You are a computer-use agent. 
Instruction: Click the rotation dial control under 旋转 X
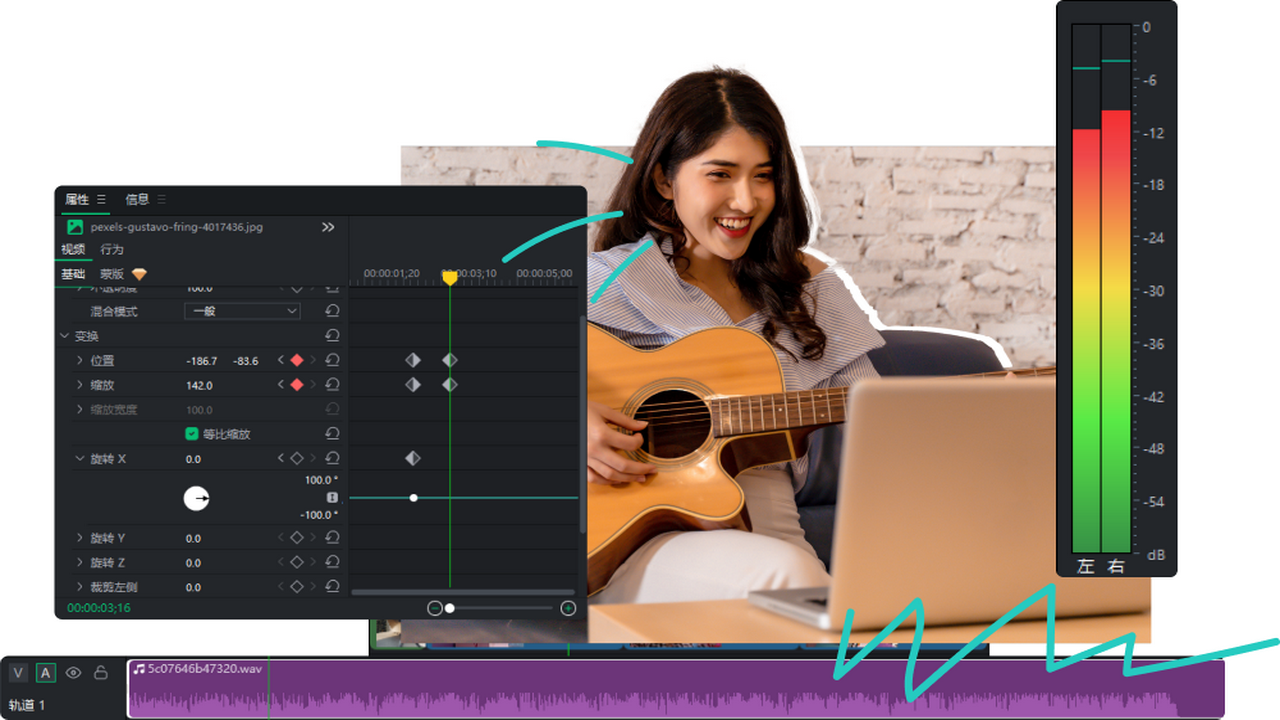pos(197,498)
